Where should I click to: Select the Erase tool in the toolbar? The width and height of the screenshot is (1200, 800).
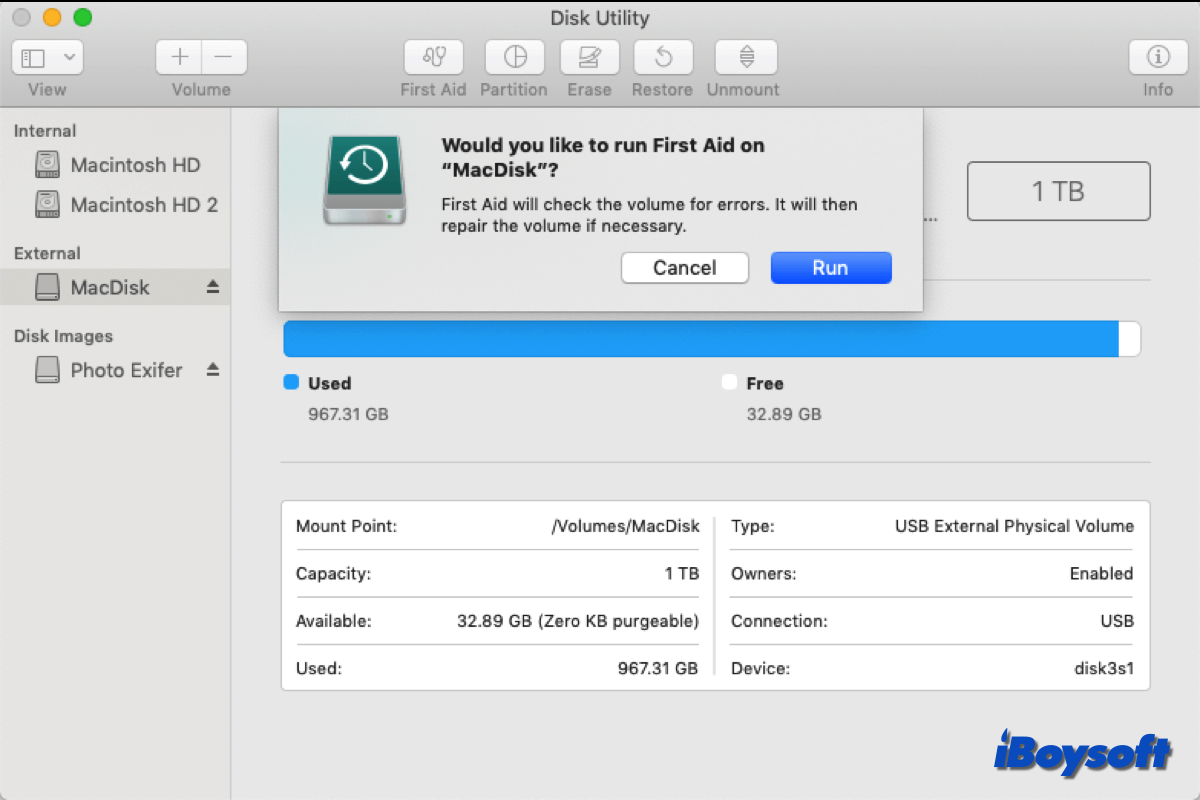[589, 57]
